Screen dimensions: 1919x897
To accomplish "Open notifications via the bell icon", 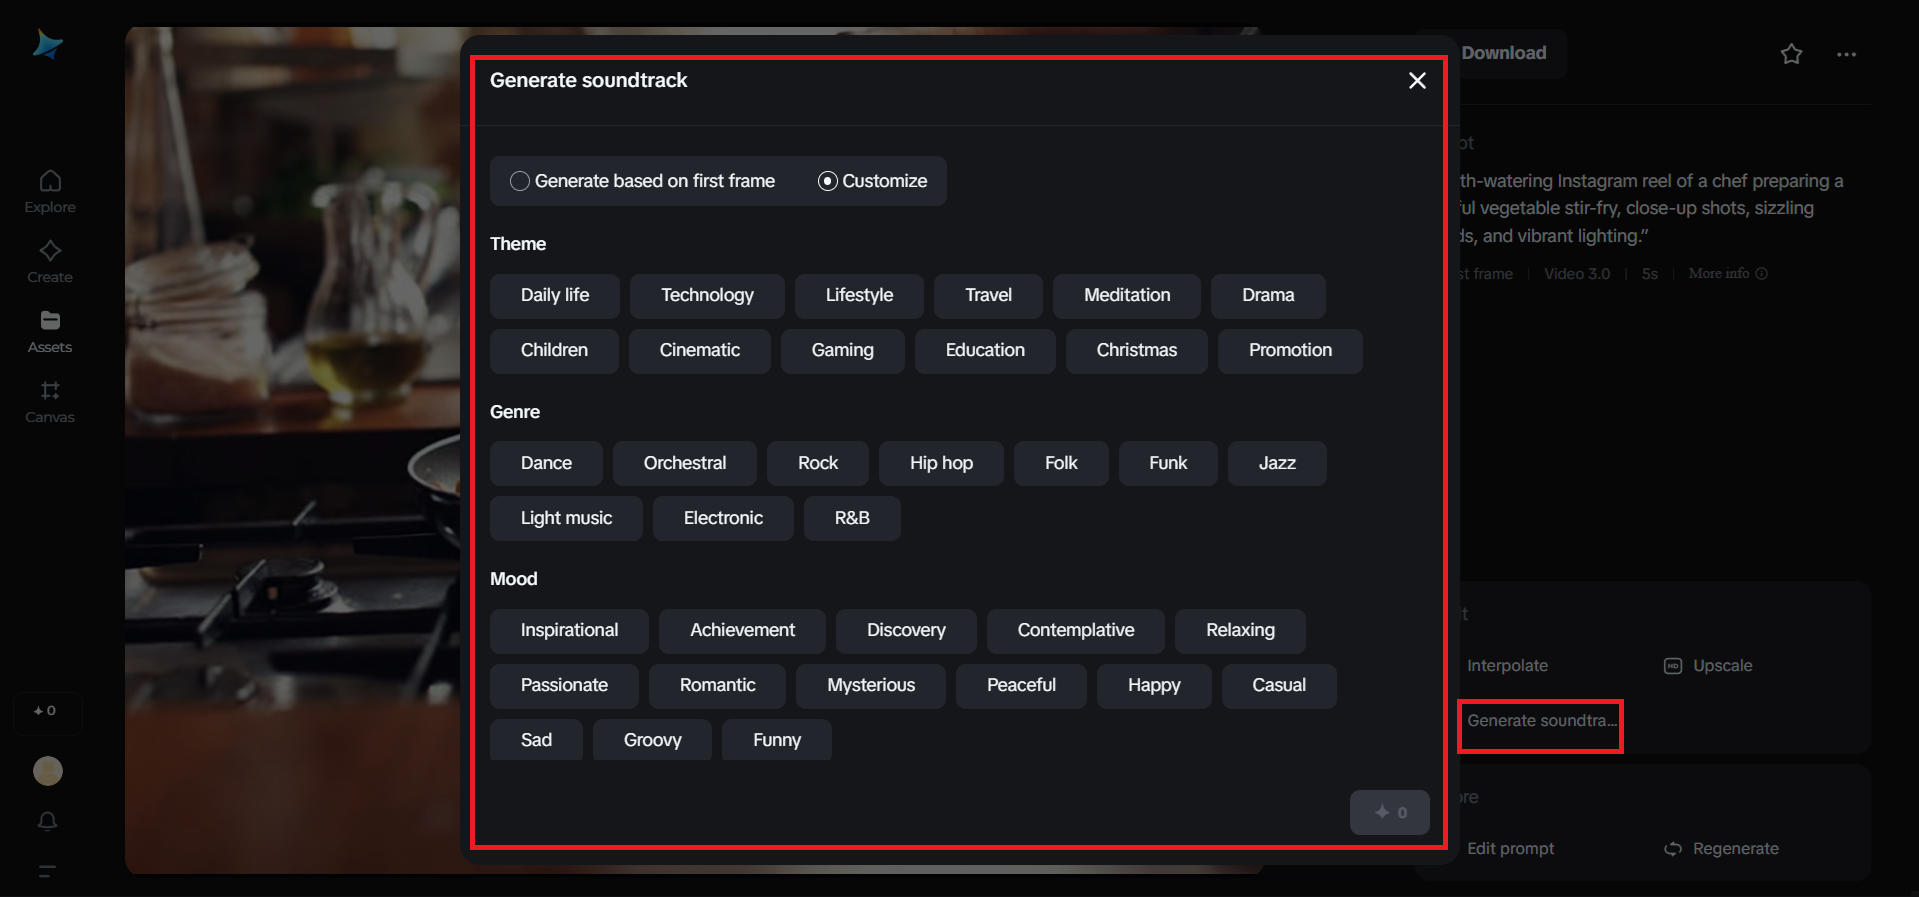I will tap(47, 821).
